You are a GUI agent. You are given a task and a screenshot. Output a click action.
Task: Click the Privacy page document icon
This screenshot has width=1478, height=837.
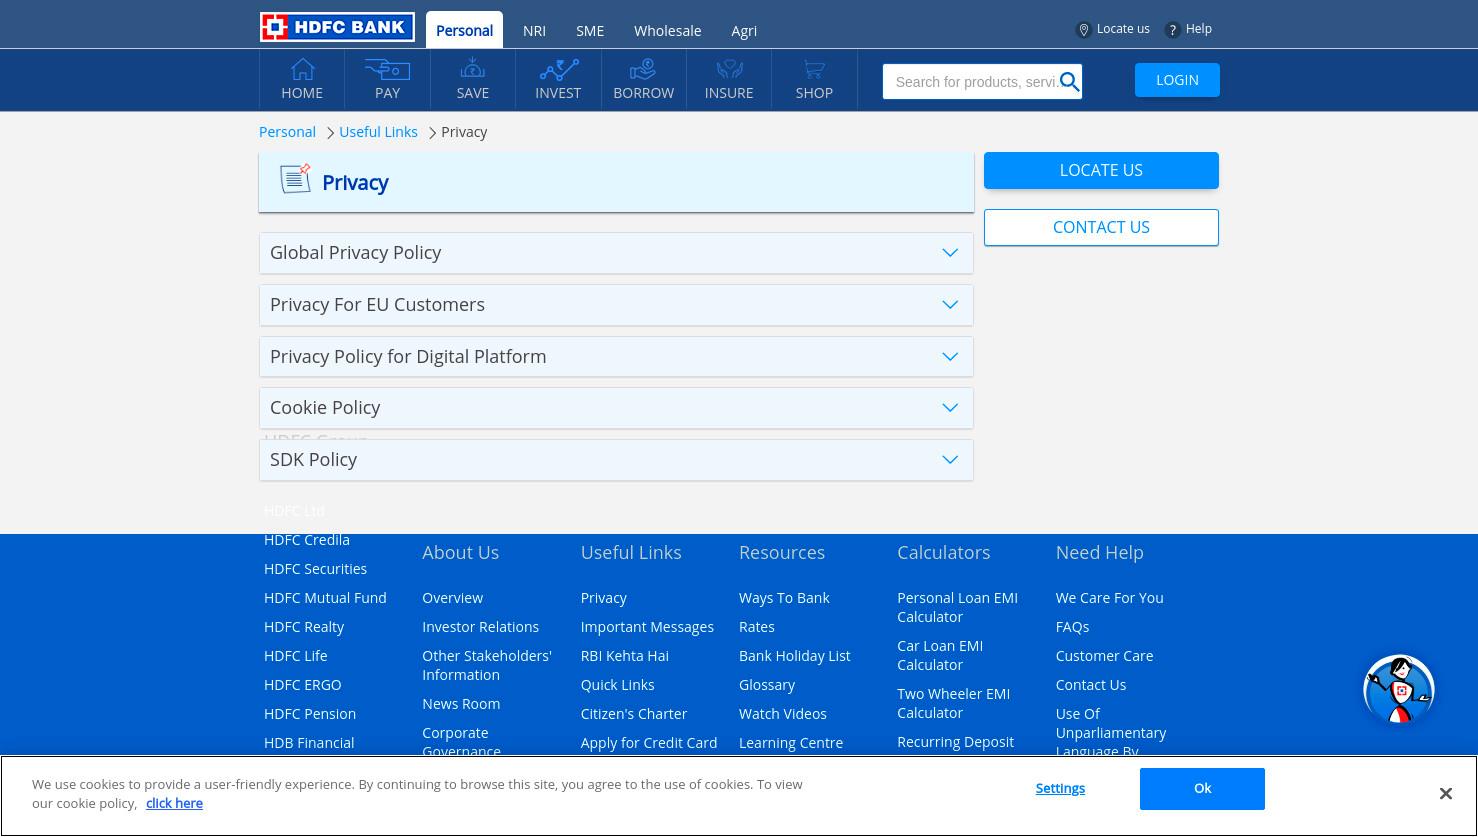295,178
